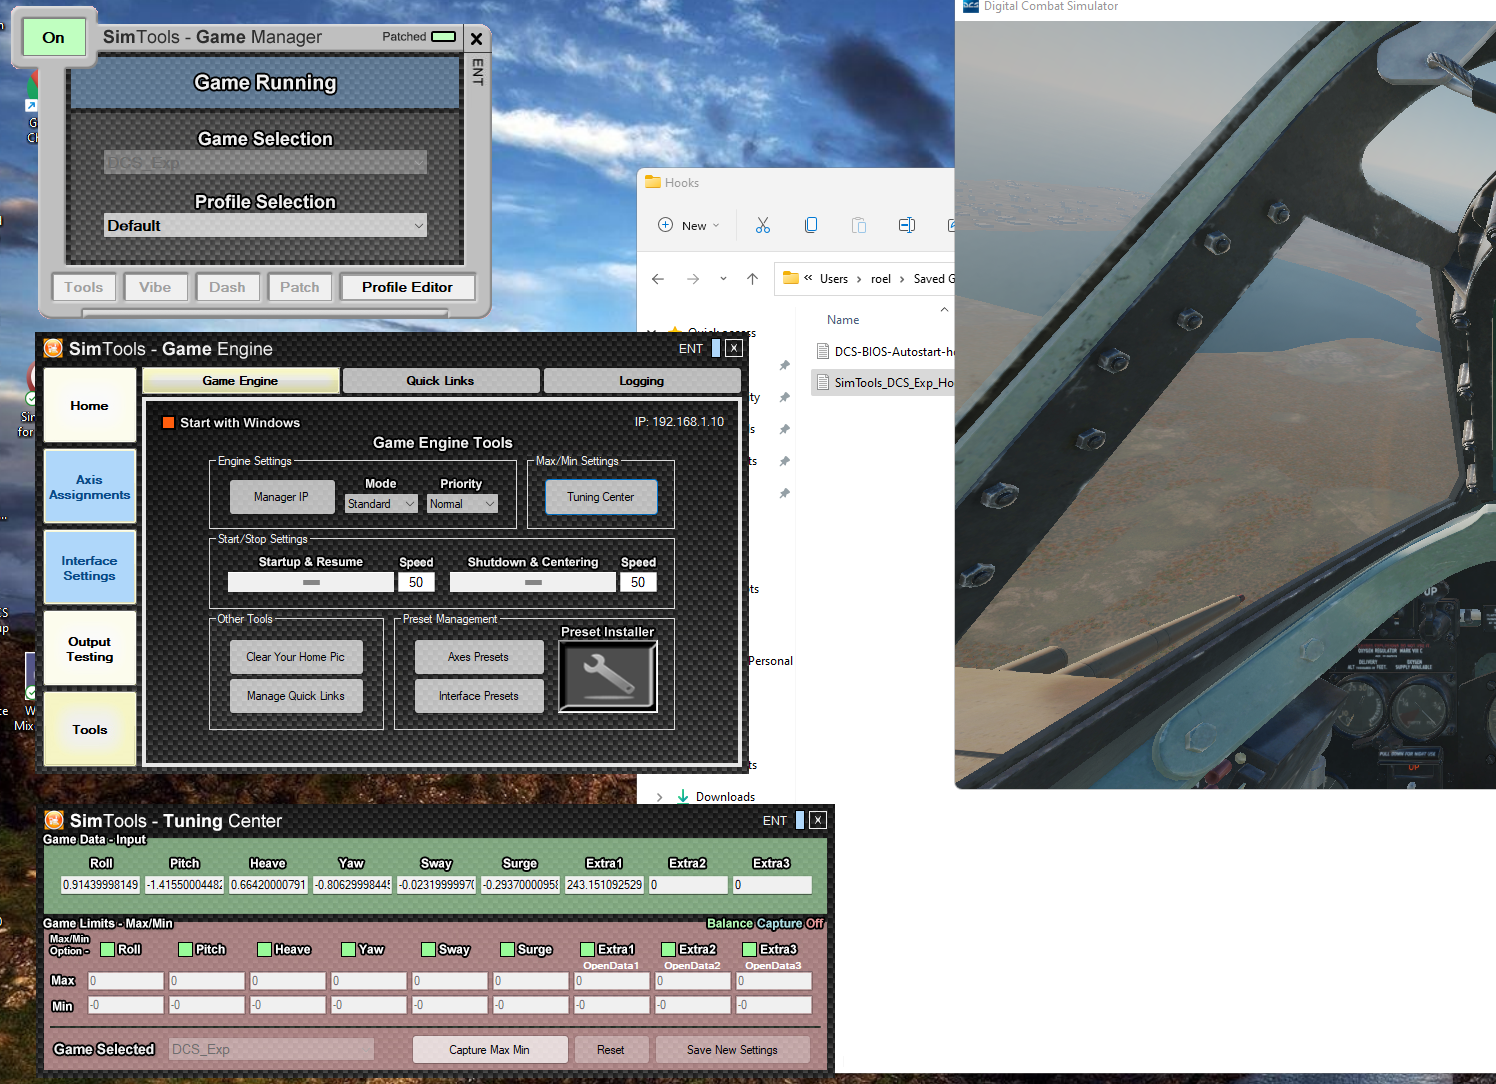1496x1084 pixels.
Task: Enable the Roll Max/Min option checkbox
Action: (x=107, y=950)
